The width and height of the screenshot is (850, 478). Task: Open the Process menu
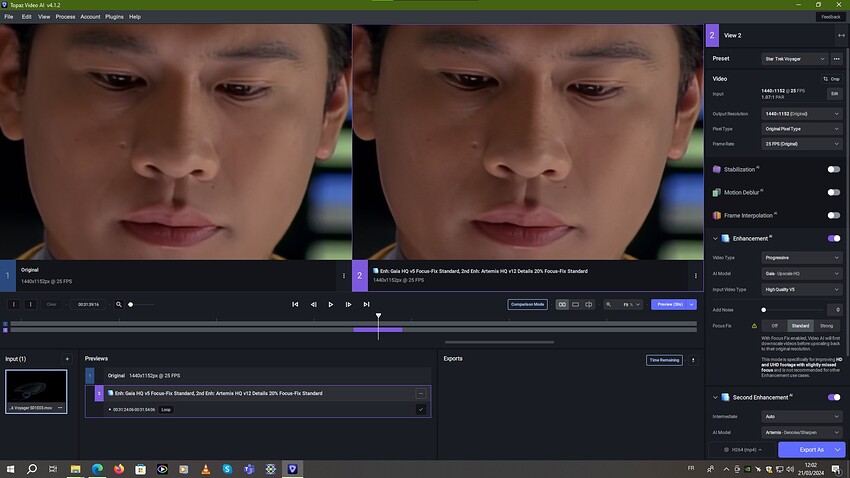(x=65, y=17)
